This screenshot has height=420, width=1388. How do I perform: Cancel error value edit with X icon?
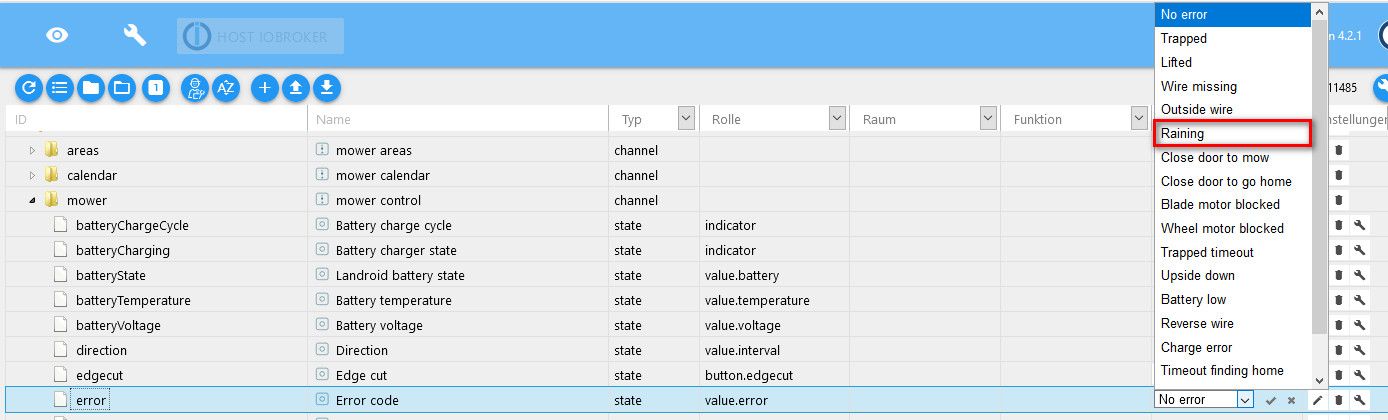1291,400
